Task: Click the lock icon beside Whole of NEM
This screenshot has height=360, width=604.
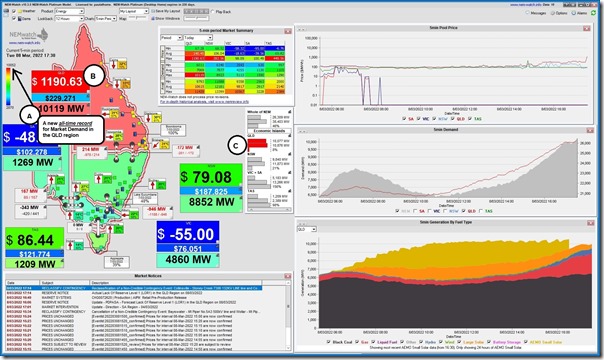Action: tap(289, 112)
